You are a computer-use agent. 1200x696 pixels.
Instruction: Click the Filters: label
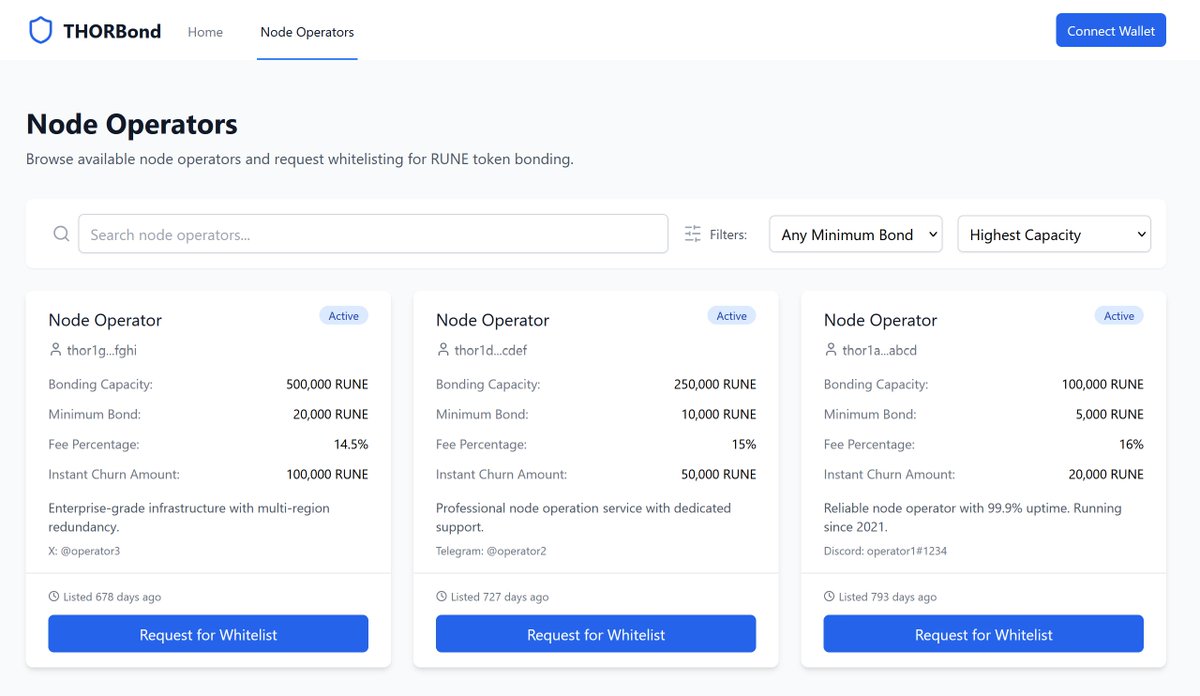[x=728, y=235]
